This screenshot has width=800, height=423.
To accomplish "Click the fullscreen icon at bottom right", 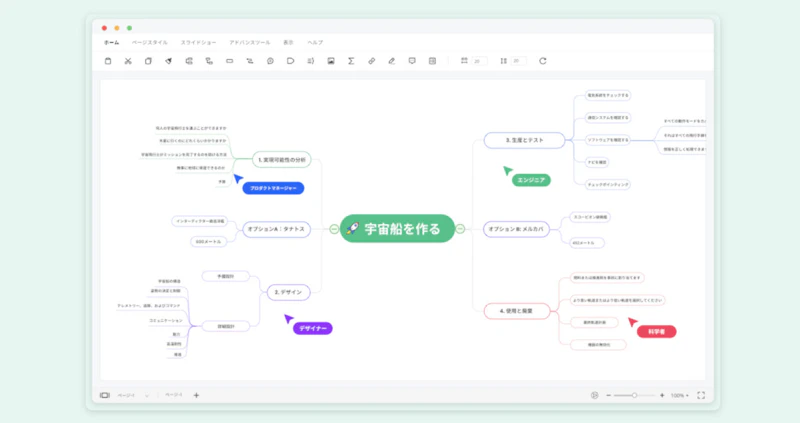I will click(701, 395).
